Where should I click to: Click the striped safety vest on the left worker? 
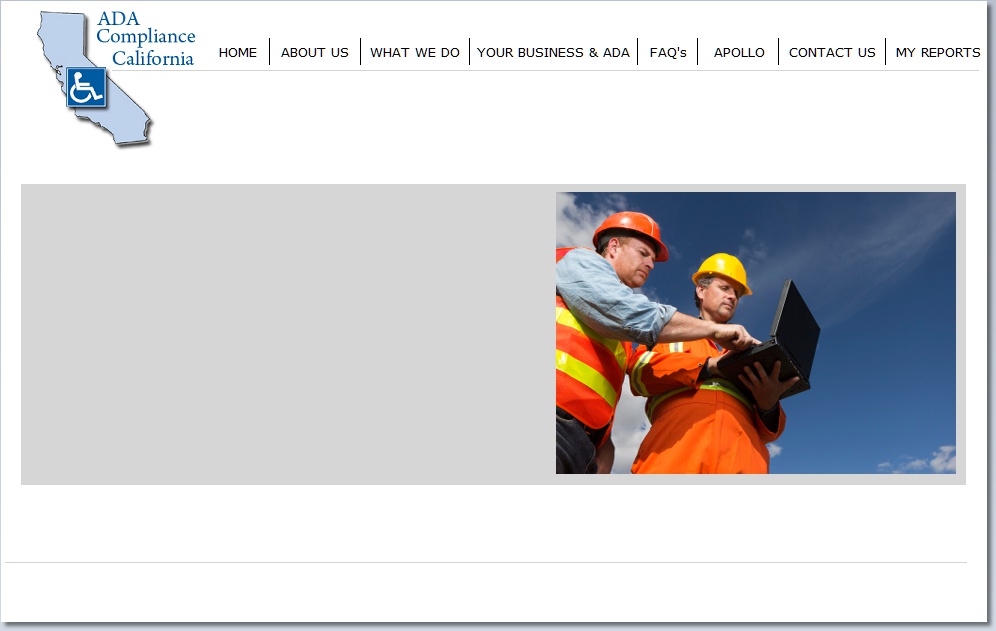coord(585,365)
